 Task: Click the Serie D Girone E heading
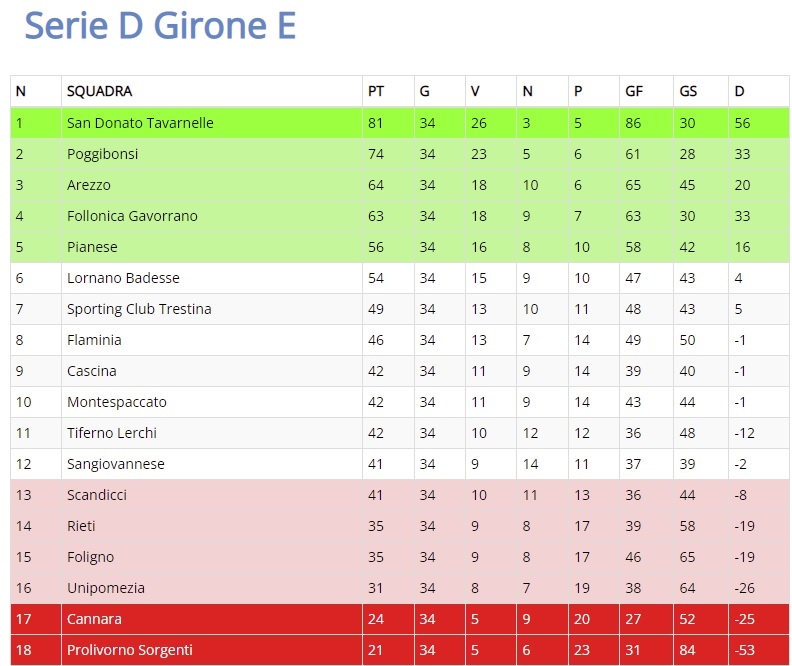160,25
